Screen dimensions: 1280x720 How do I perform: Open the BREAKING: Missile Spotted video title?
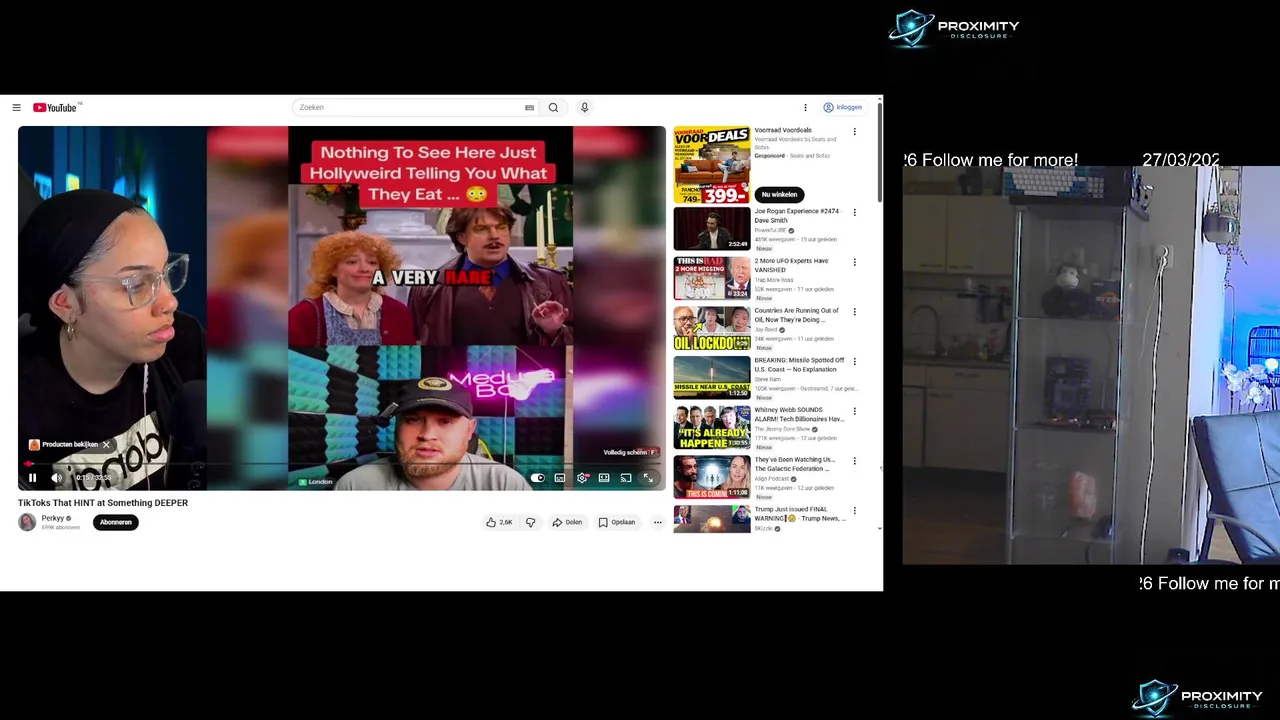pyautogui.click(x=799, y=365)
